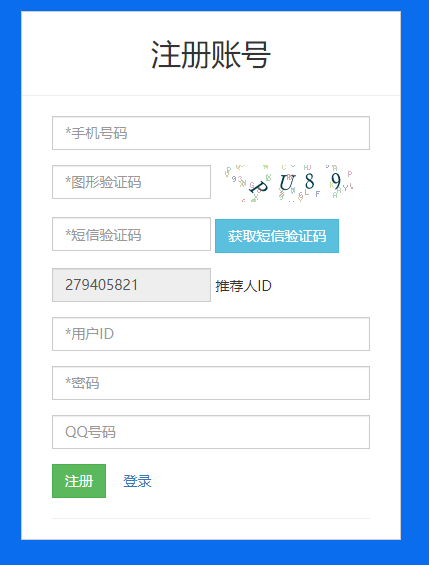The height and width of the screenshot is (565, 429).
Task: Focus the *图形验证码 captcha input box
Action: click(131, 182)
